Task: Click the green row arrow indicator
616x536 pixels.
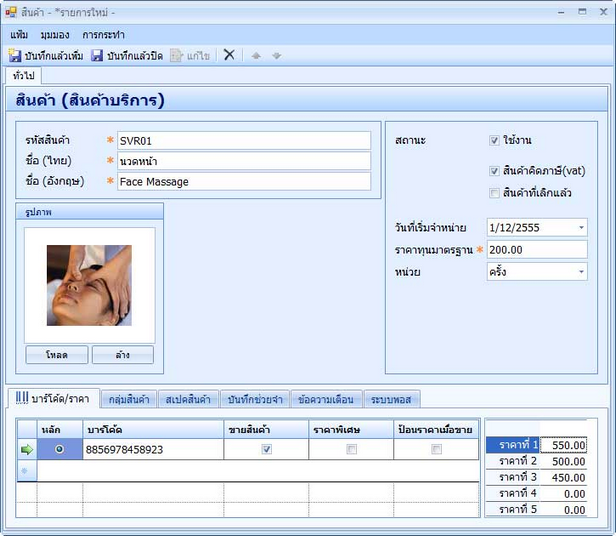Action: [27, 450]
